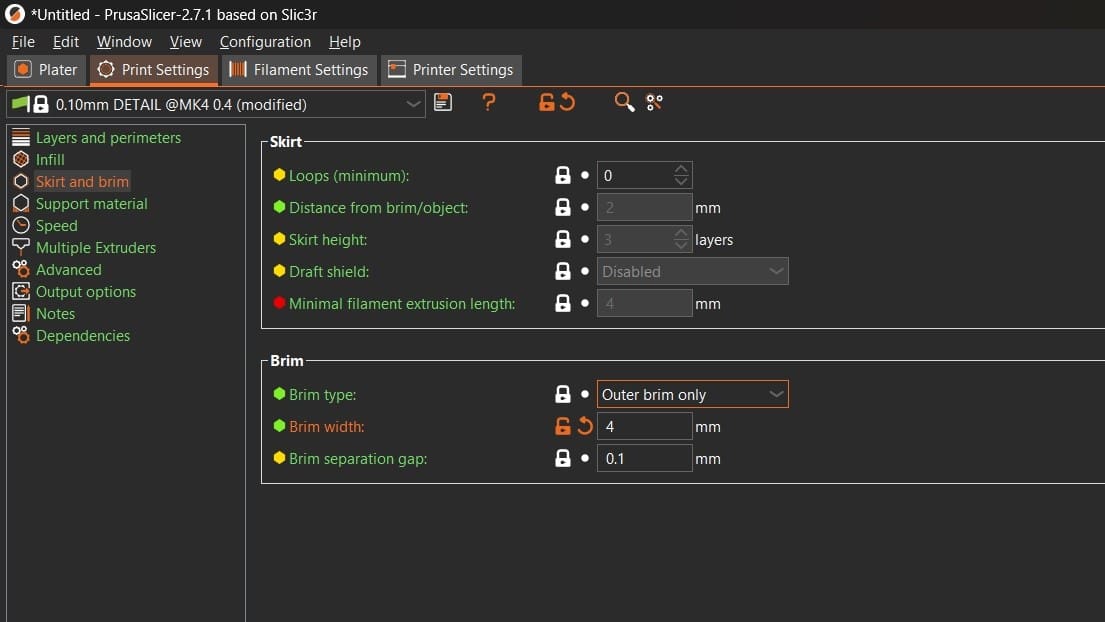Open the Help menu
1105x622 pixels.
tap(345, 42)
